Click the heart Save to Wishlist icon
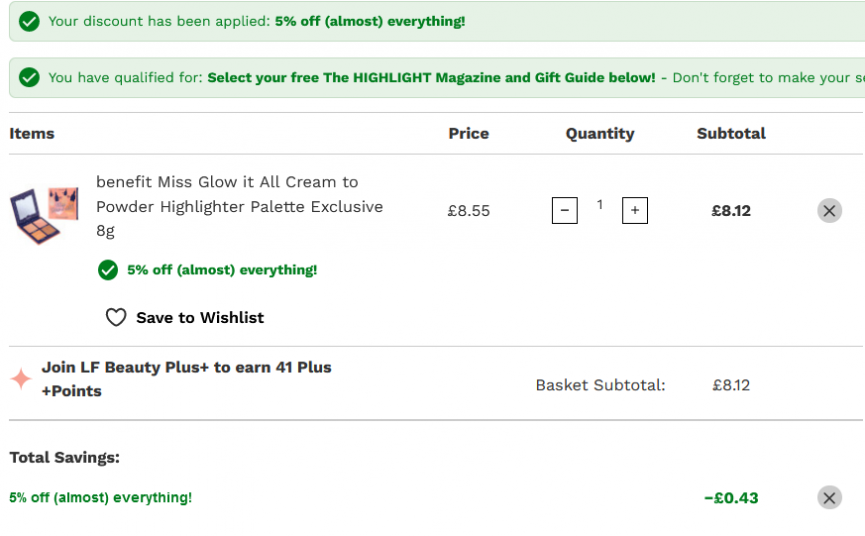 [x=116, y=317]
